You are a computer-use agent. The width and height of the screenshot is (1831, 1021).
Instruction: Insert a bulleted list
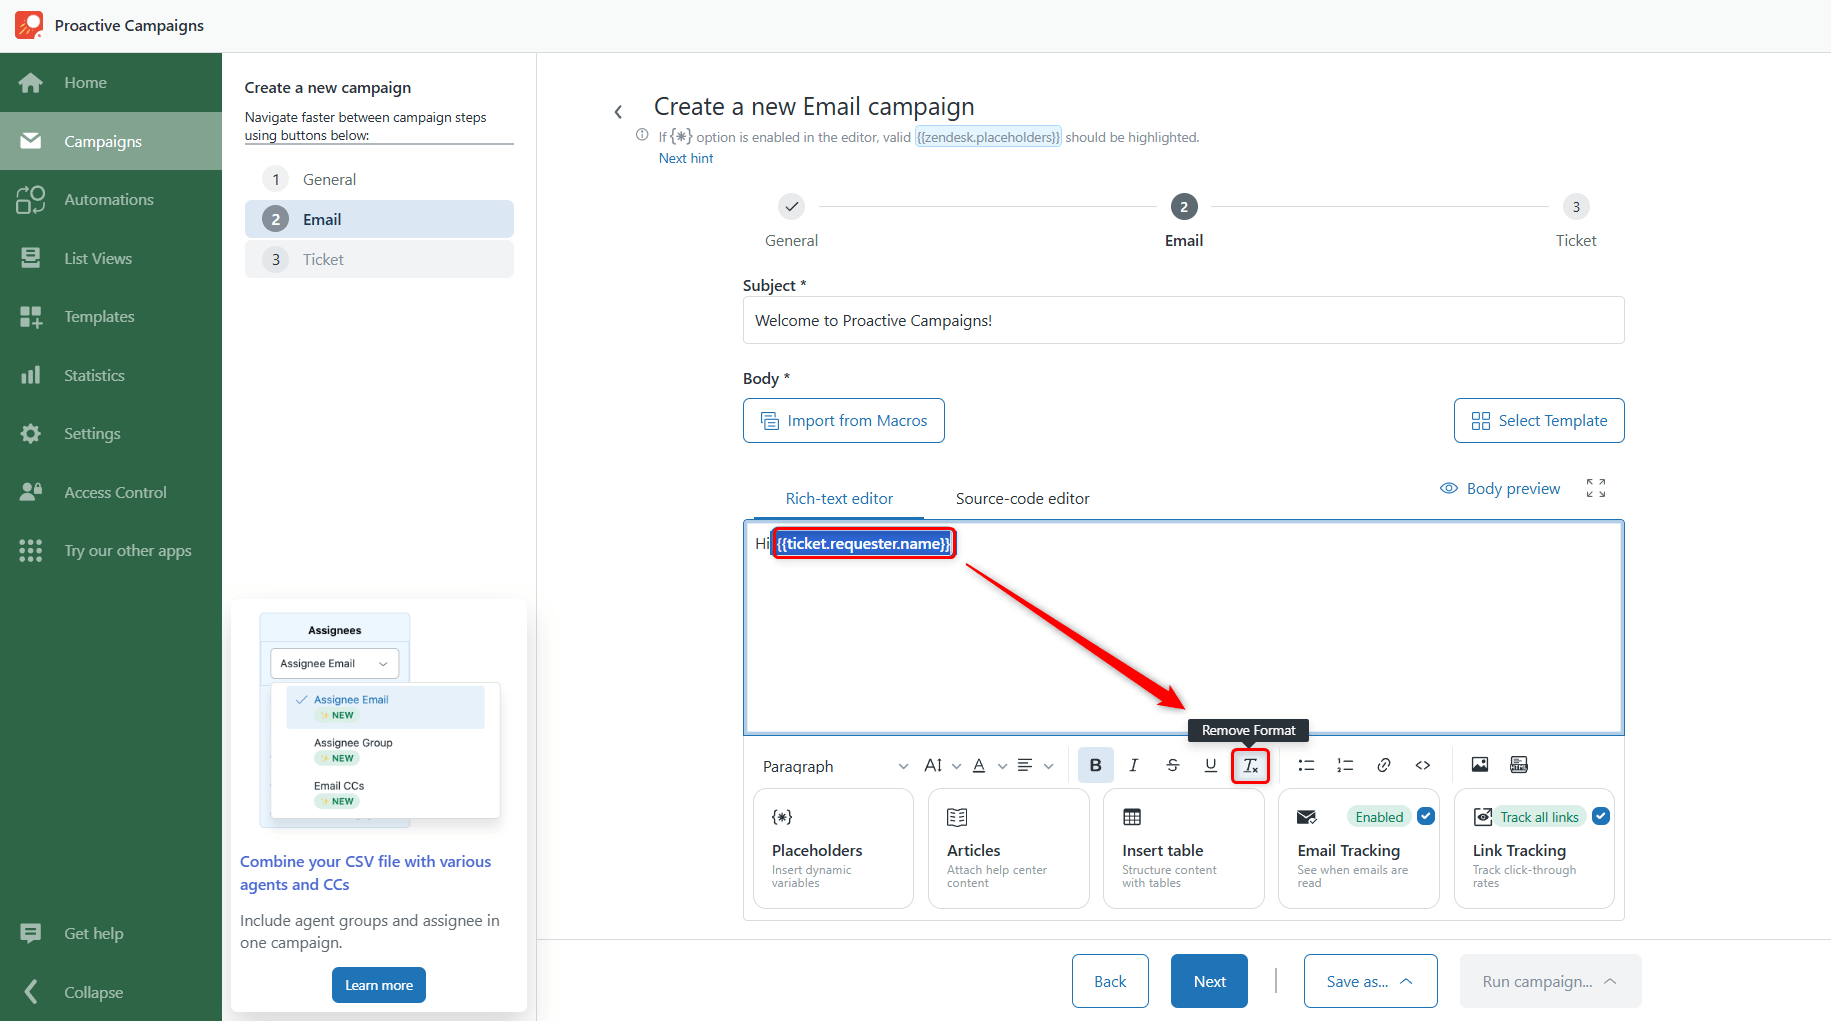tap(1306, 765)
